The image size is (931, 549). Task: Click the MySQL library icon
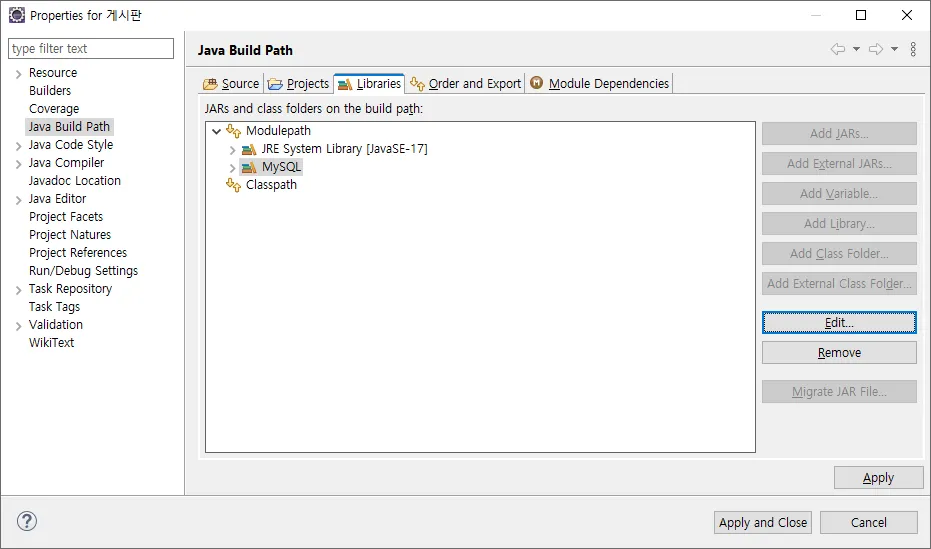(x=249, y=167)
